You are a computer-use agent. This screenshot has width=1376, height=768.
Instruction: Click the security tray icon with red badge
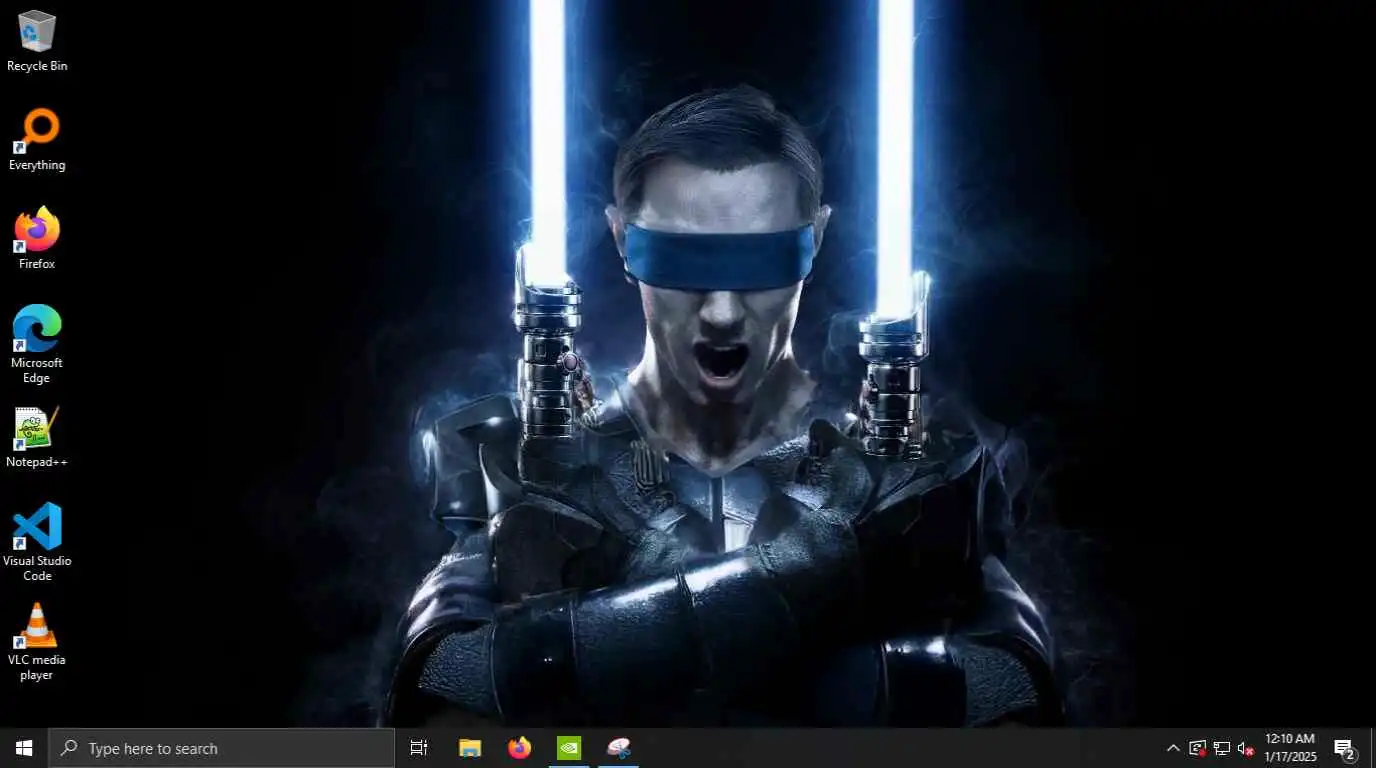[1198, 748]
